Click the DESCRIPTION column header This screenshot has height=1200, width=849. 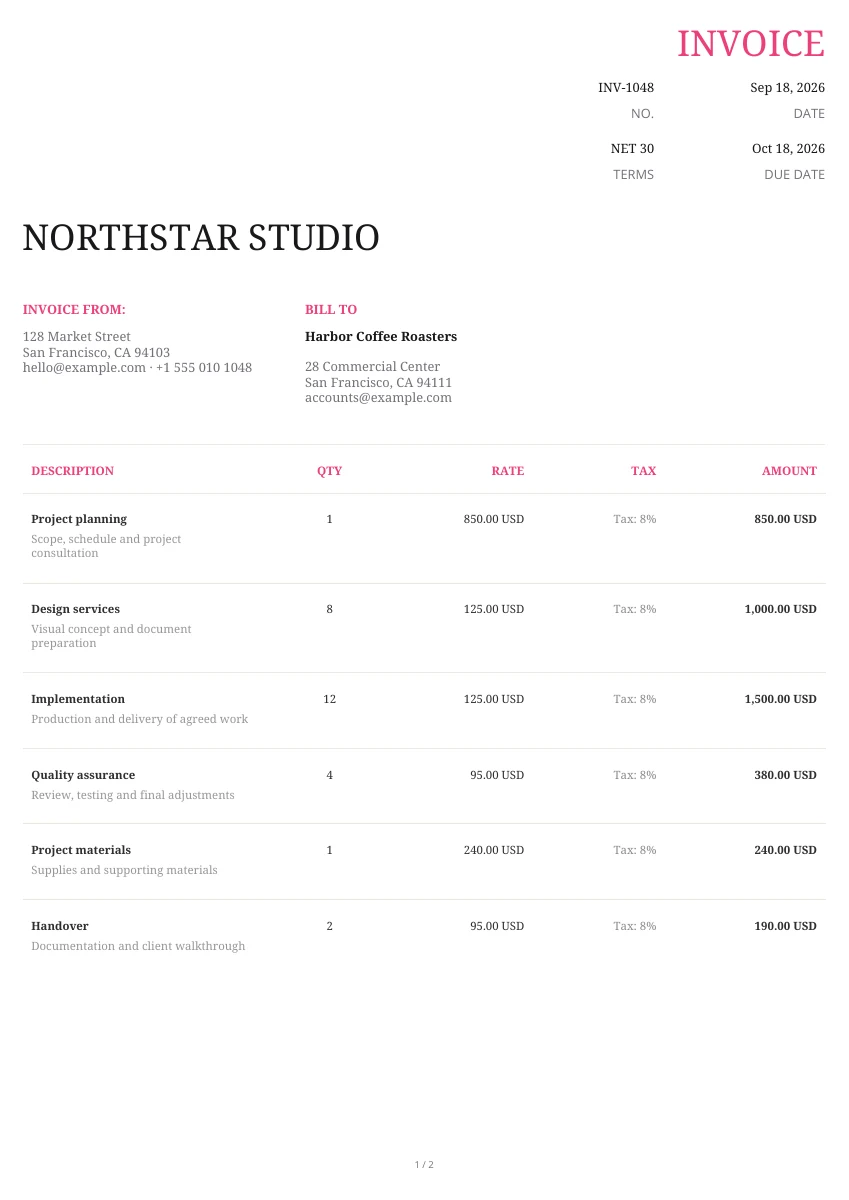73,471
